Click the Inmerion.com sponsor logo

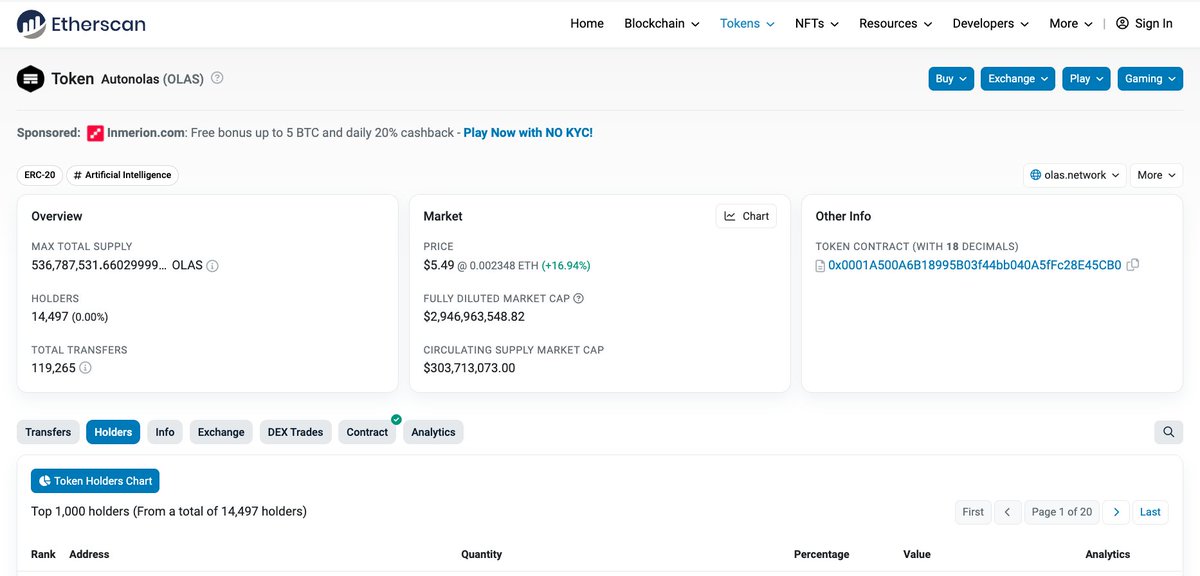95,133
